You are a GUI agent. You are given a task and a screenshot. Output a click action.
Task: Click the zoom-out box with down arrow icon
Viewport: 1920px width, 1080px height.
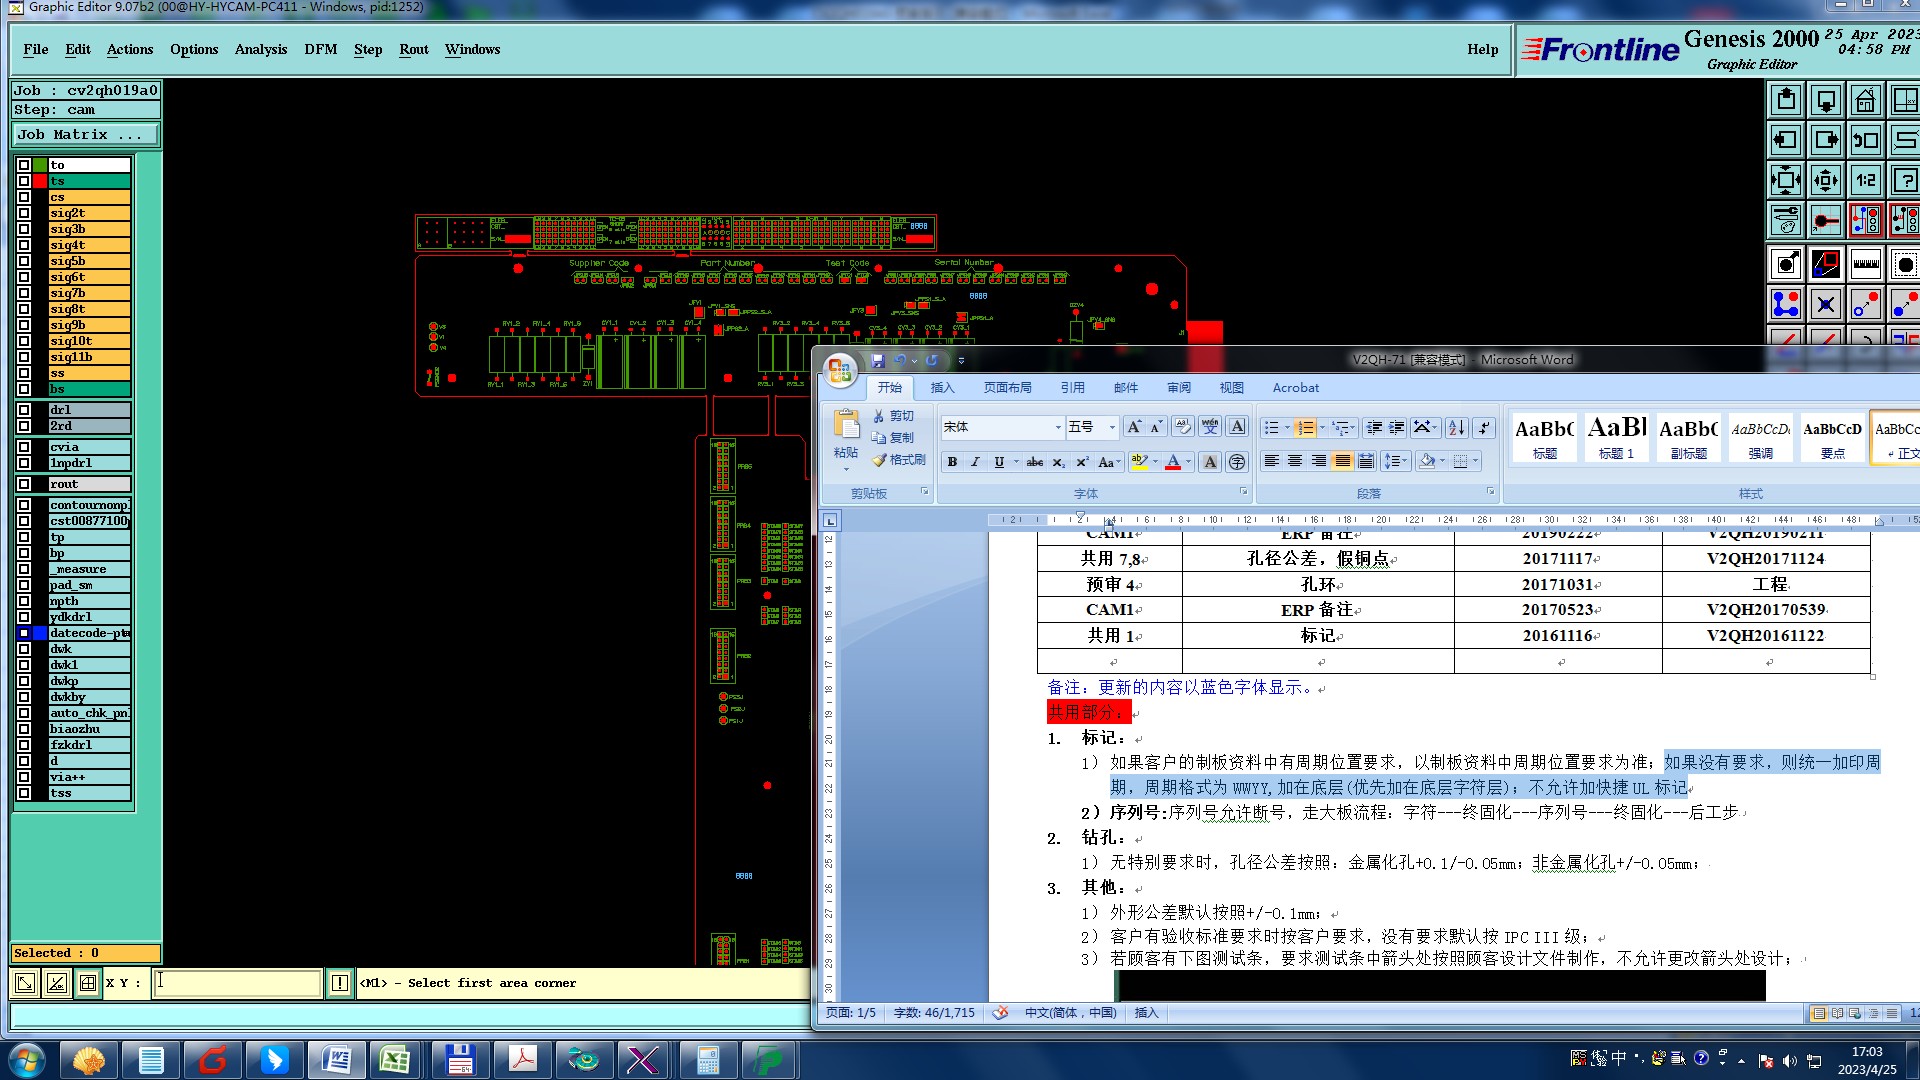pos(1826,100)
